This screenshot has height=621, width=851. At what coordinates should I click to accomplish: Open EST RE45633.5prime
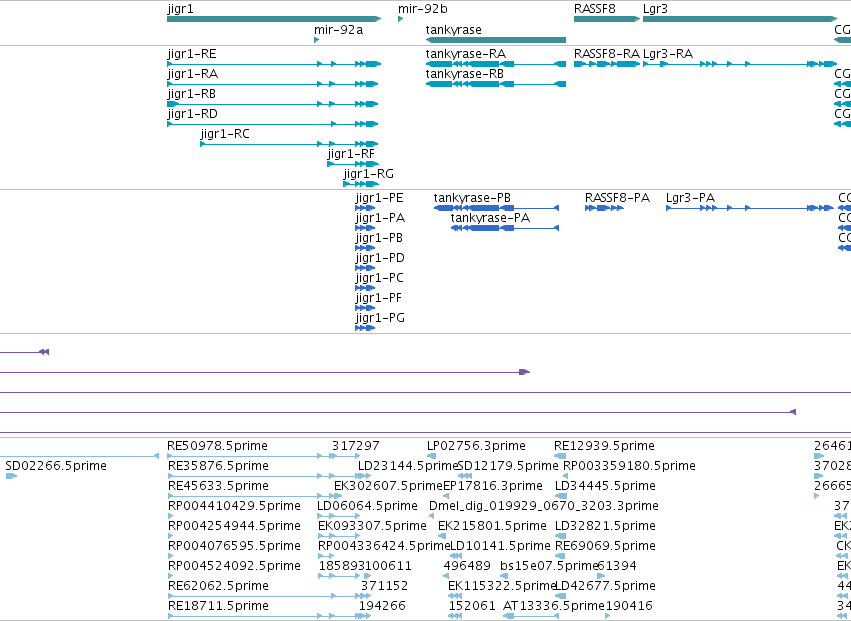pos(218,486)
